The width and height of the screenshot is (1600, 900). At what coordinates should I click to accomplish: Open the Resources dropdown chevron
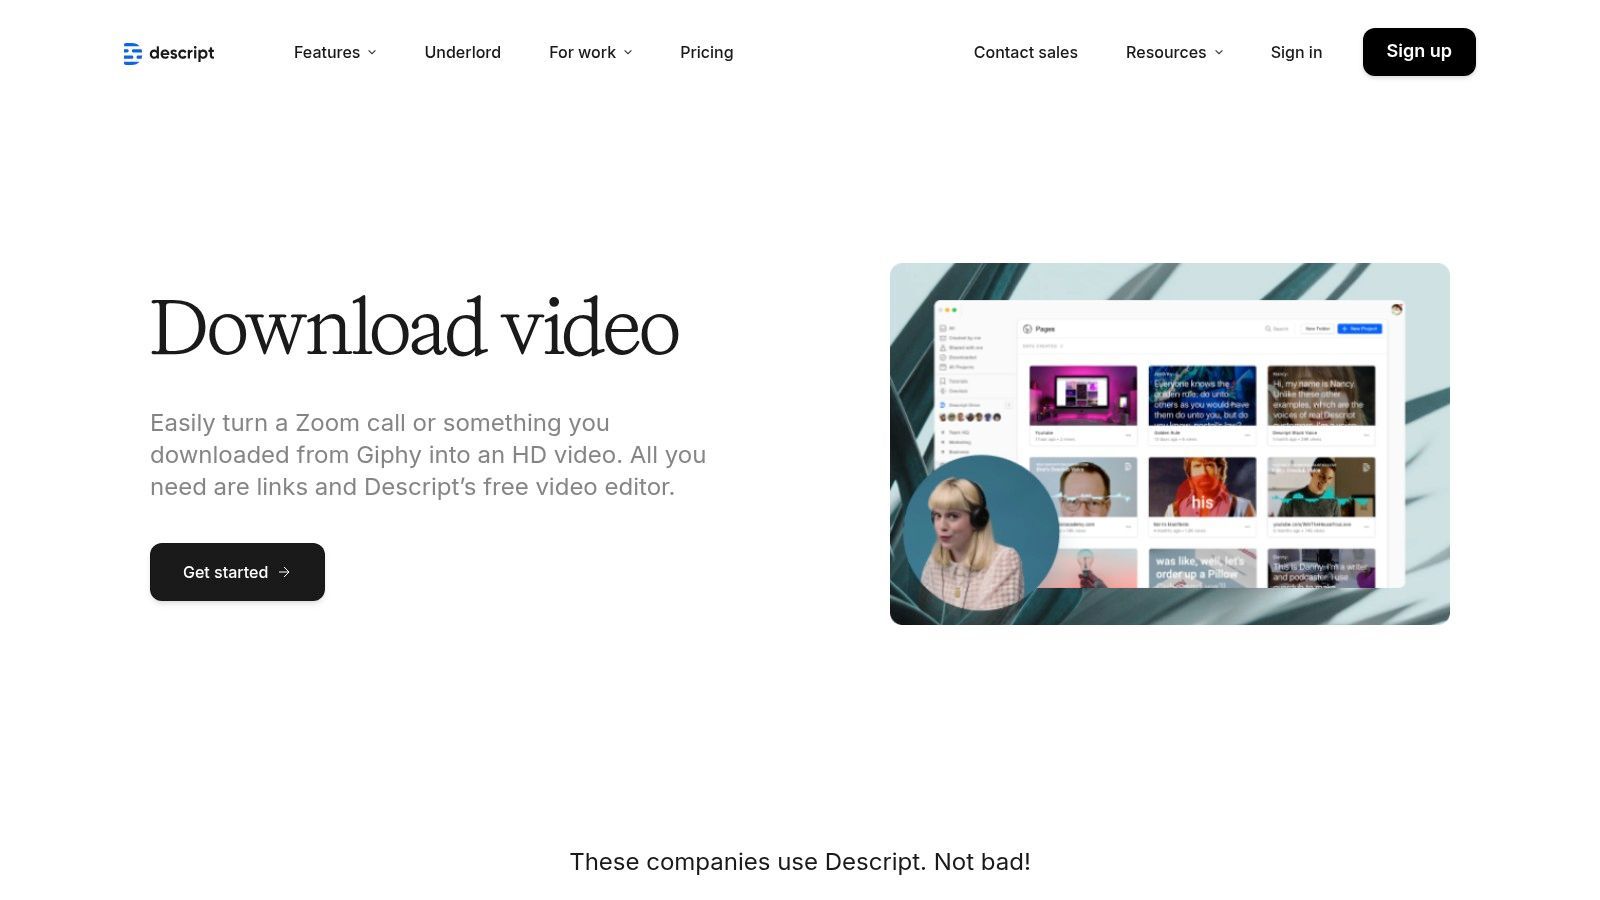coord(1219,52)
